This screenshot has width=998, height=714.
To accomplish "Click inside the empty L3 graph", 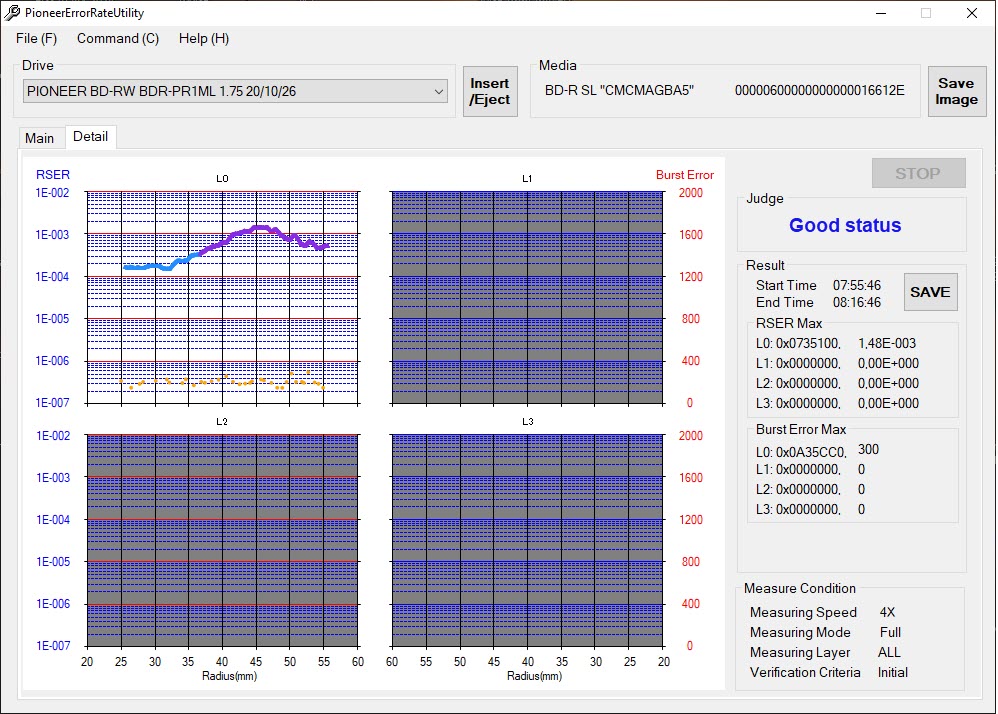I will coord(527,540).
